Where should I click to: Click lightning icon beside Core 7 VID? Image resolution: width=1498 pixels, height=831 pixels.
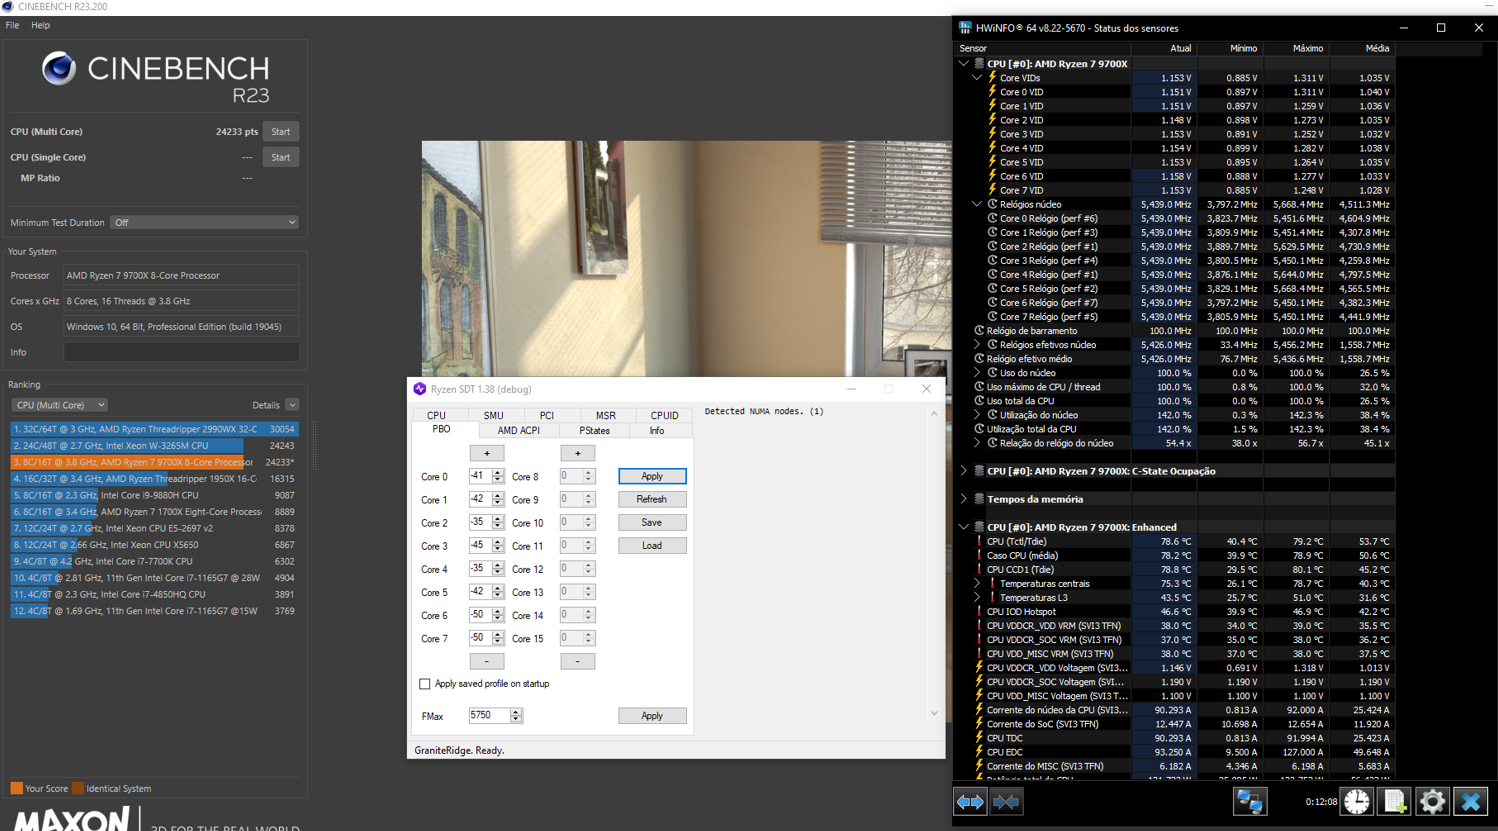point(992,190)
